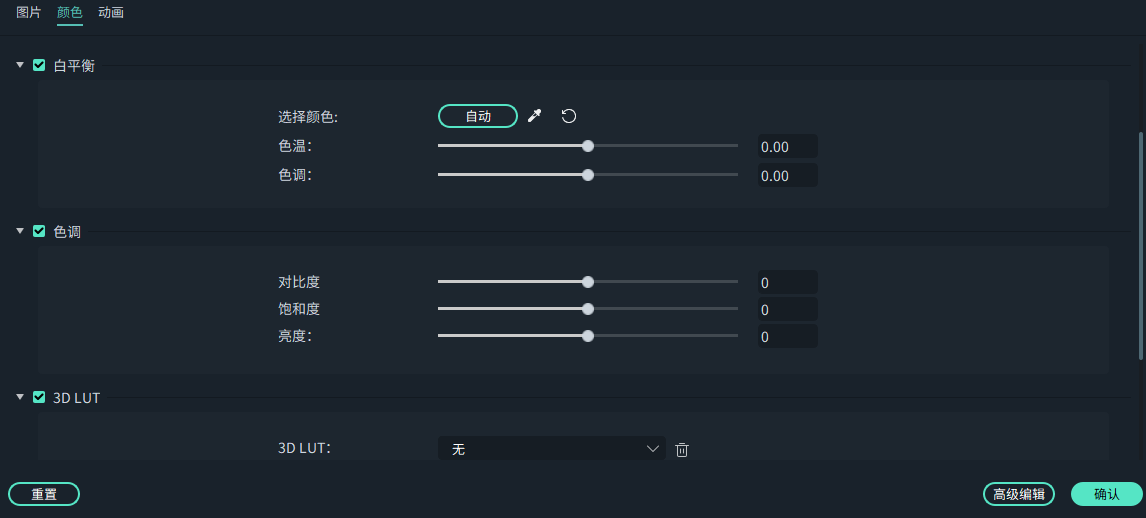Click the 自动 white balance button
This screenshot has width=1146, height=518.
478,116
